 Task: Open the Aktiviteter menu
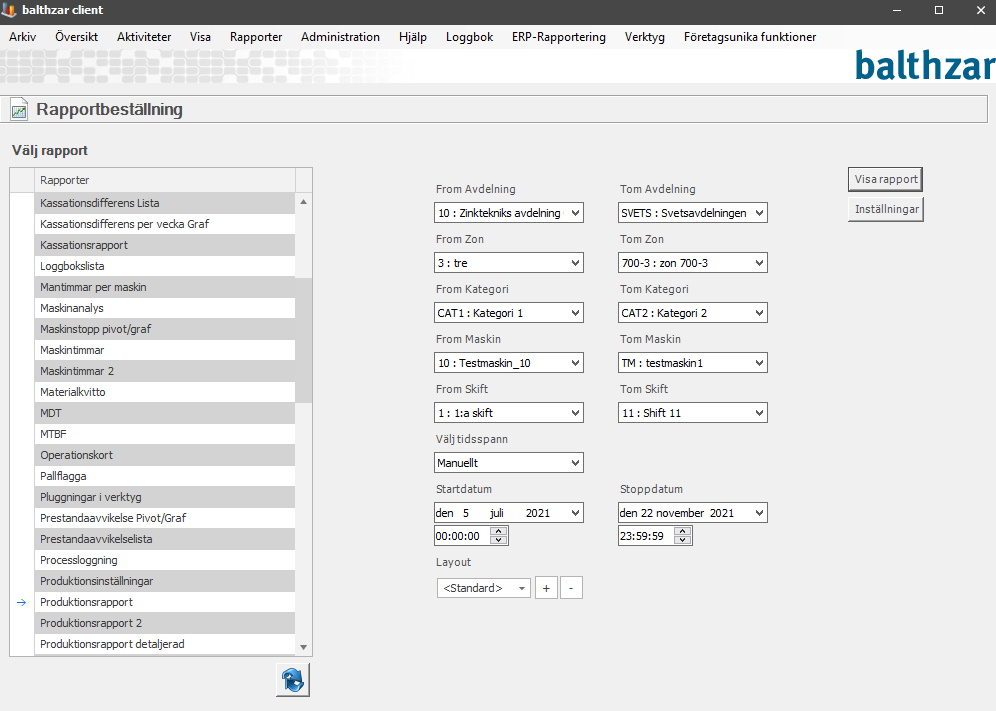click(x=144, y=37)
